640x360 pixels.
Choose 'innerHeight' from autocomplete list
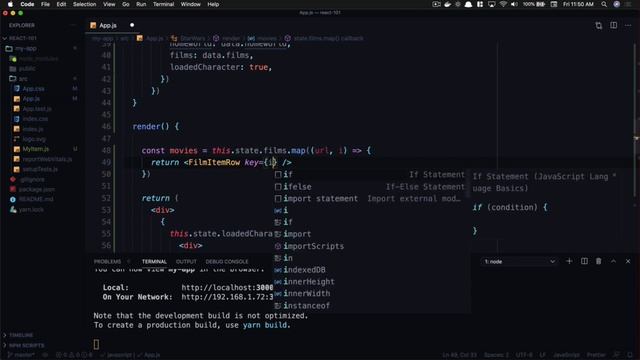click(370, 282)
